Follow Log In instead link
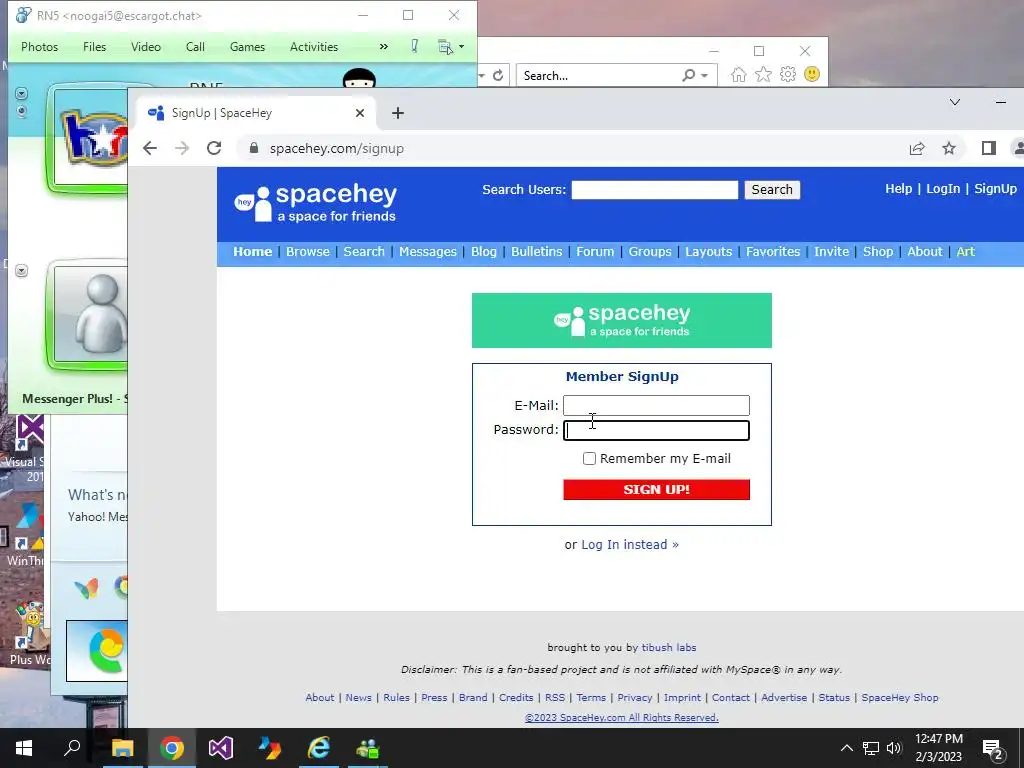The width and height of the screenshot is (1024, 768). (x=630, y=545)
